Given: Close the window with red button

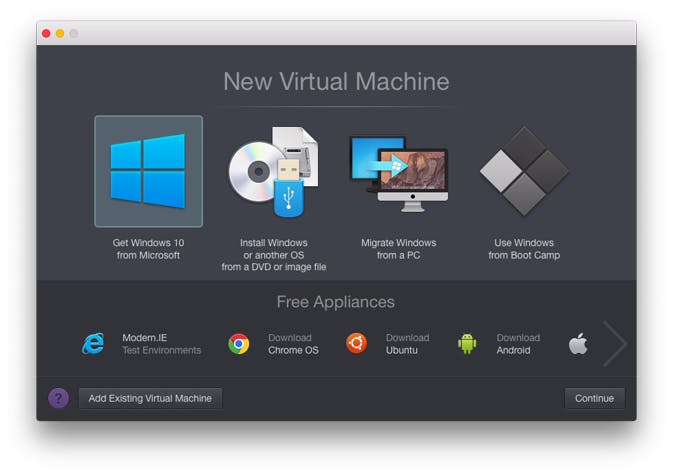Looking at the screenshot, I should 46,34.
